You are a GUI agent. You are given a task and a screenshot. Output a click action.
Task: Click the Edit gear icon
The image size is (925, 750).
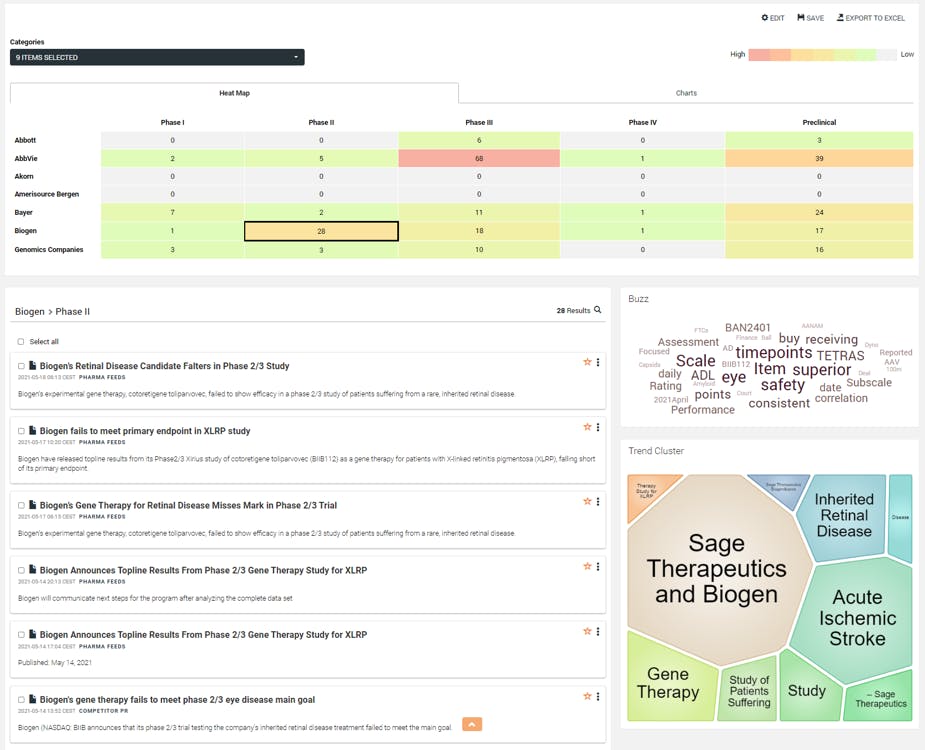765,18
